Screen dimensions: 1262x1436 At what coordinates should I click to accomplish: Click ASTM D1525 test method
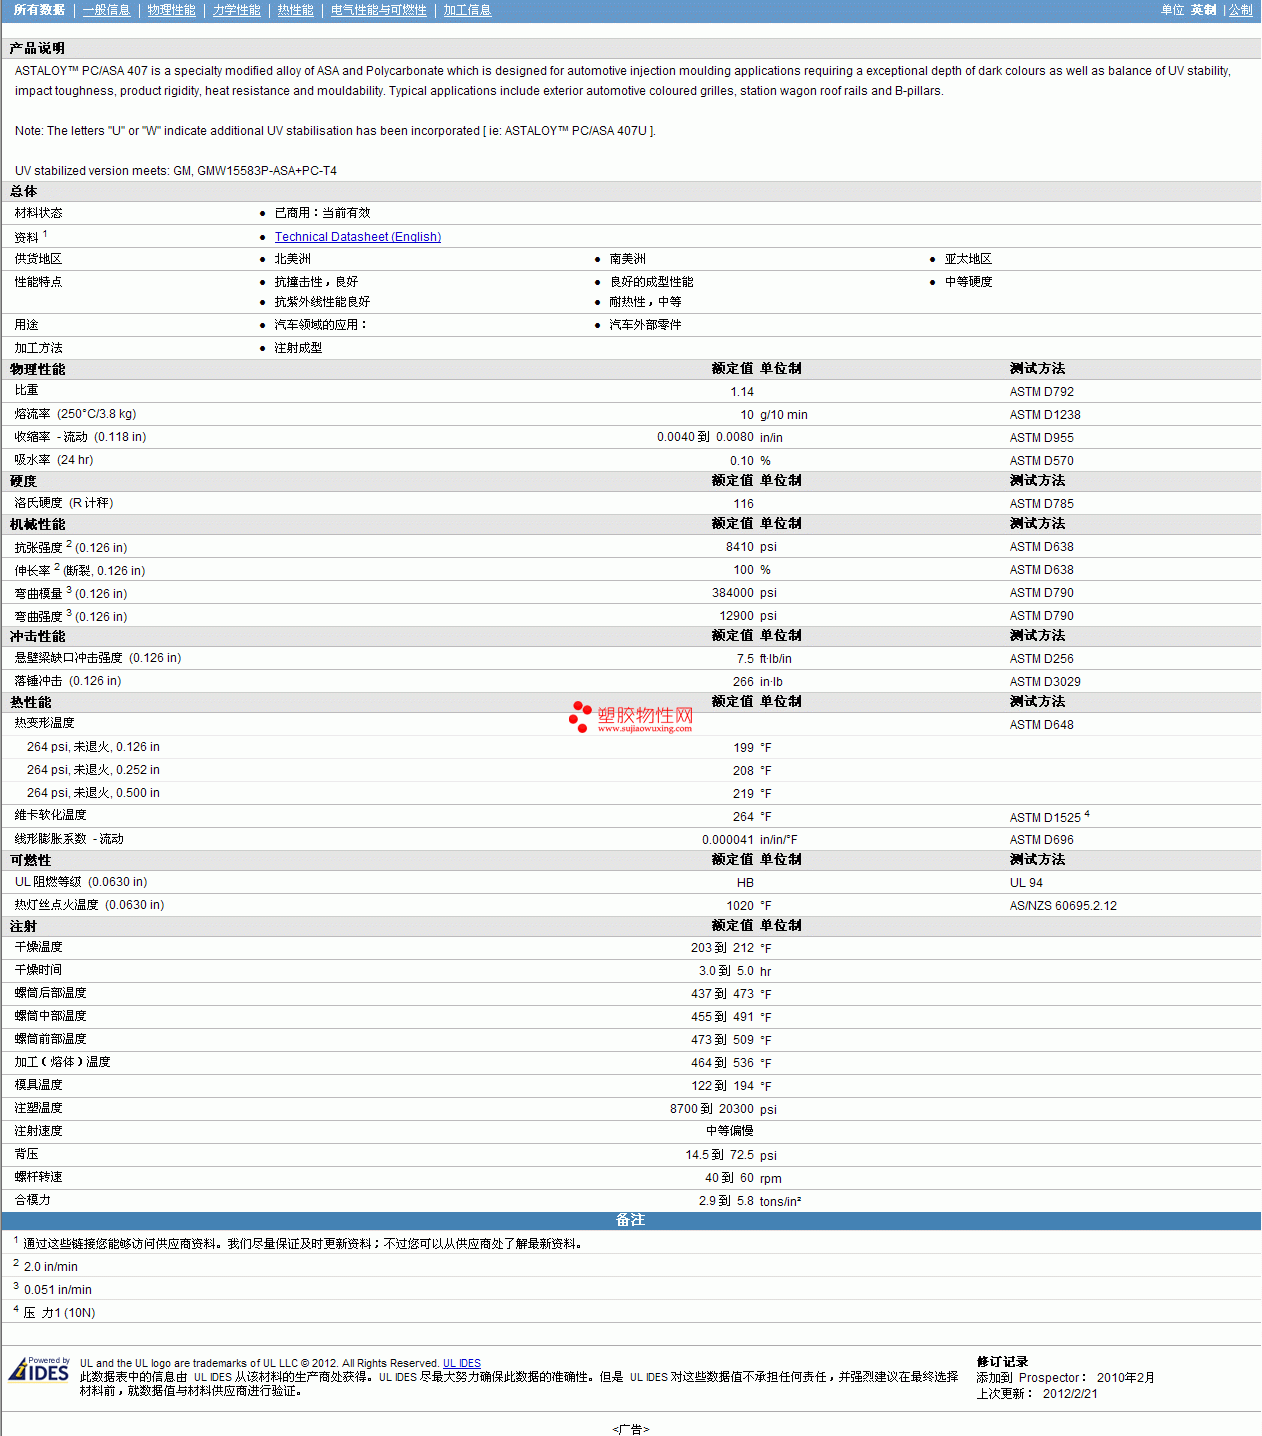pos(1045,817)
